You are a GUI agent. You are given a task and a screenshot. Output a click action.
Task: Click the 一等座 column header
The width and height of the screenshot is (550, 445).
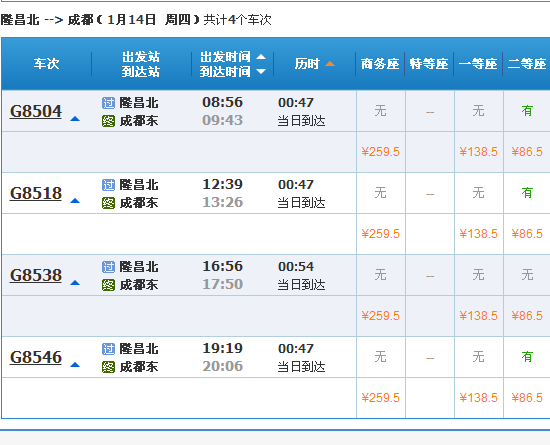(478, 64)
